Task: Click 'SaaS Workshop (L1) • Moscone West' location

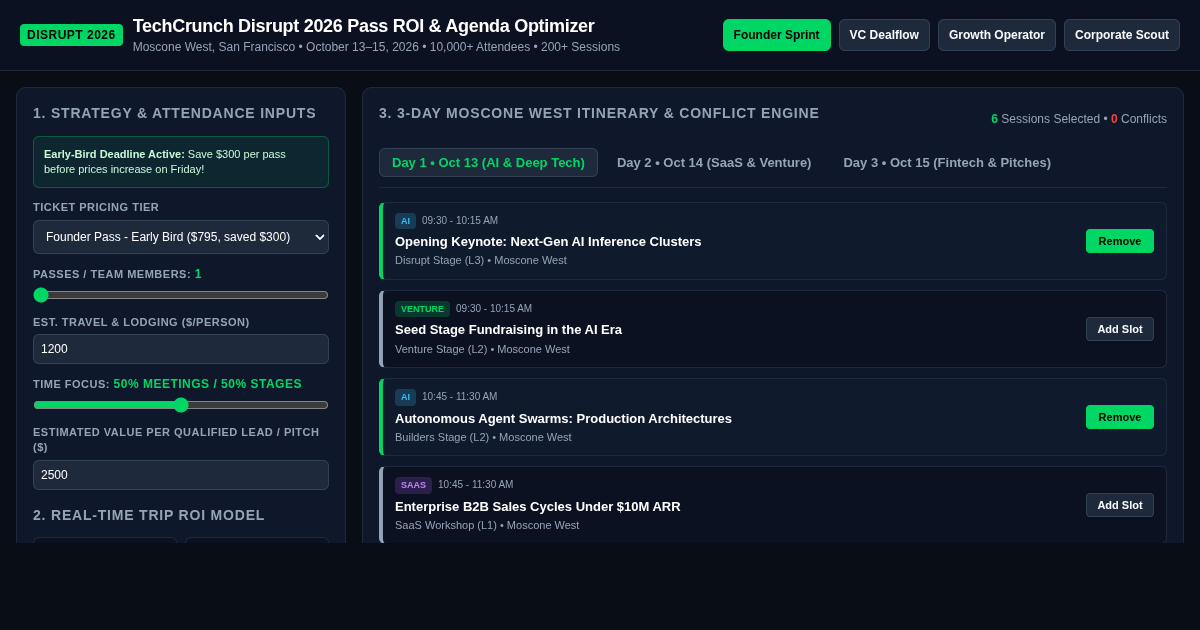Action: (487, 525)
